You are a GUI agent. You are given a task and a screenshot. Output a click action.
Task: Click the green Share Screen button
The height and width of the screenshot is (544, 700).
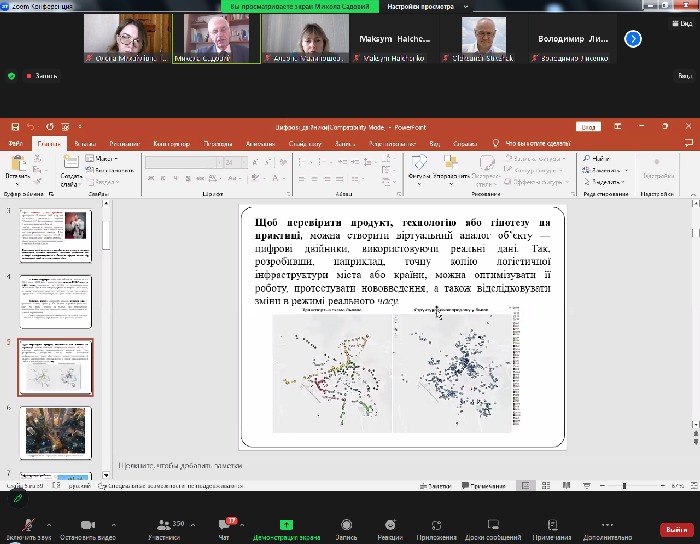pyautogui.click(x=286, y=525)
